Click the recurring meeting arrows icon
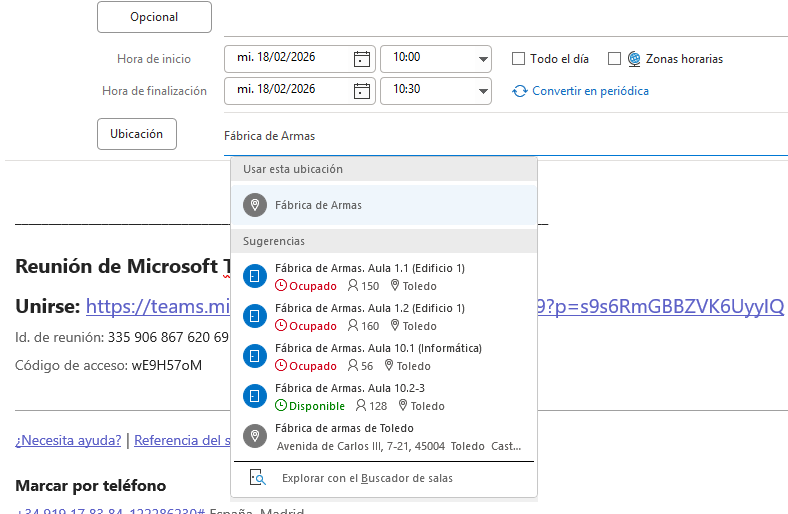The height and width of the screenshot is (514, 788). pos(520,91)
